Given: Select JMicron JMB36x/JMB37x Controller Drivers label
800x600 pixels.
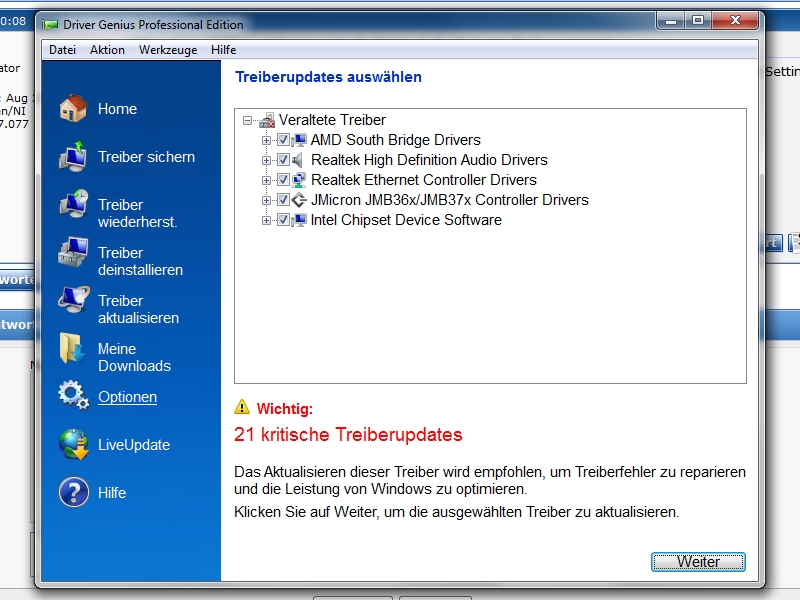Looking at the screenshot, I should click(449, 200).
